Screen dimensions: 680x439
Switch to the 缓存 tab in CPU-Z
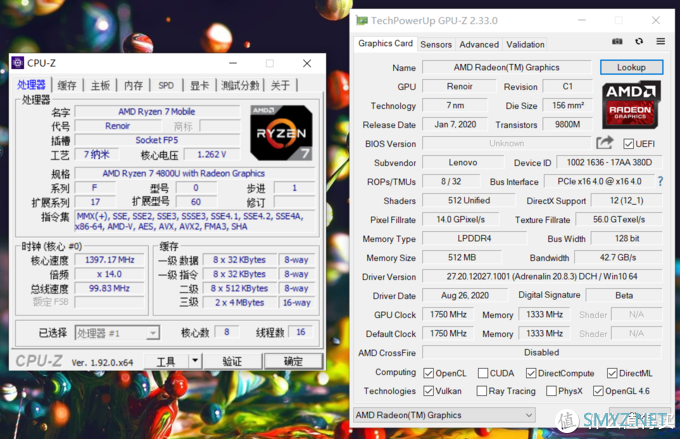[x=67, y=85]
